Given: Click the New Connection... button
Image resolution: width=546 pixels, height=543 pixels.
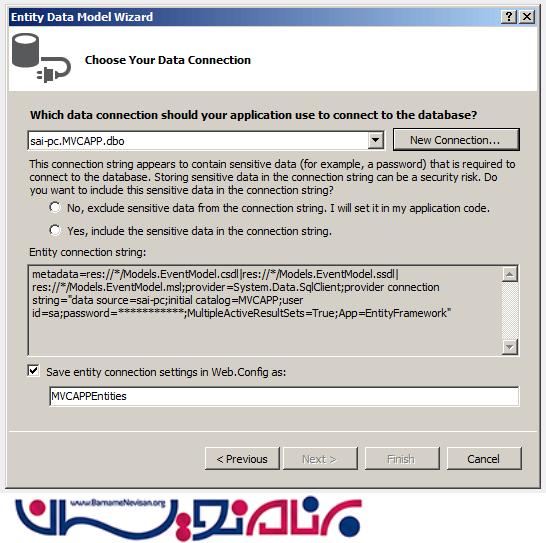Looking at the screenshot, I should click(456, 140).
